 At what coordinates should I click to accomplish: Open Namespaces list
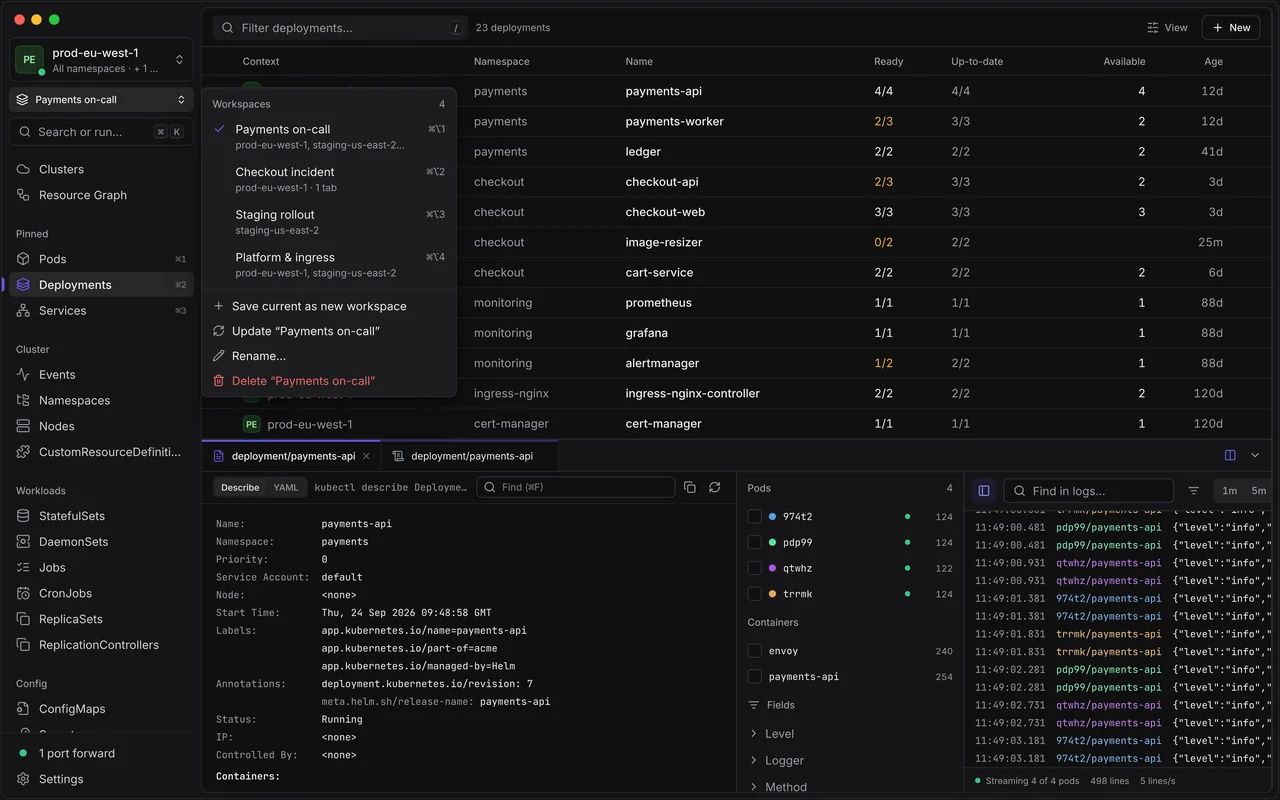pyautogui.click(x=101, y=400)
